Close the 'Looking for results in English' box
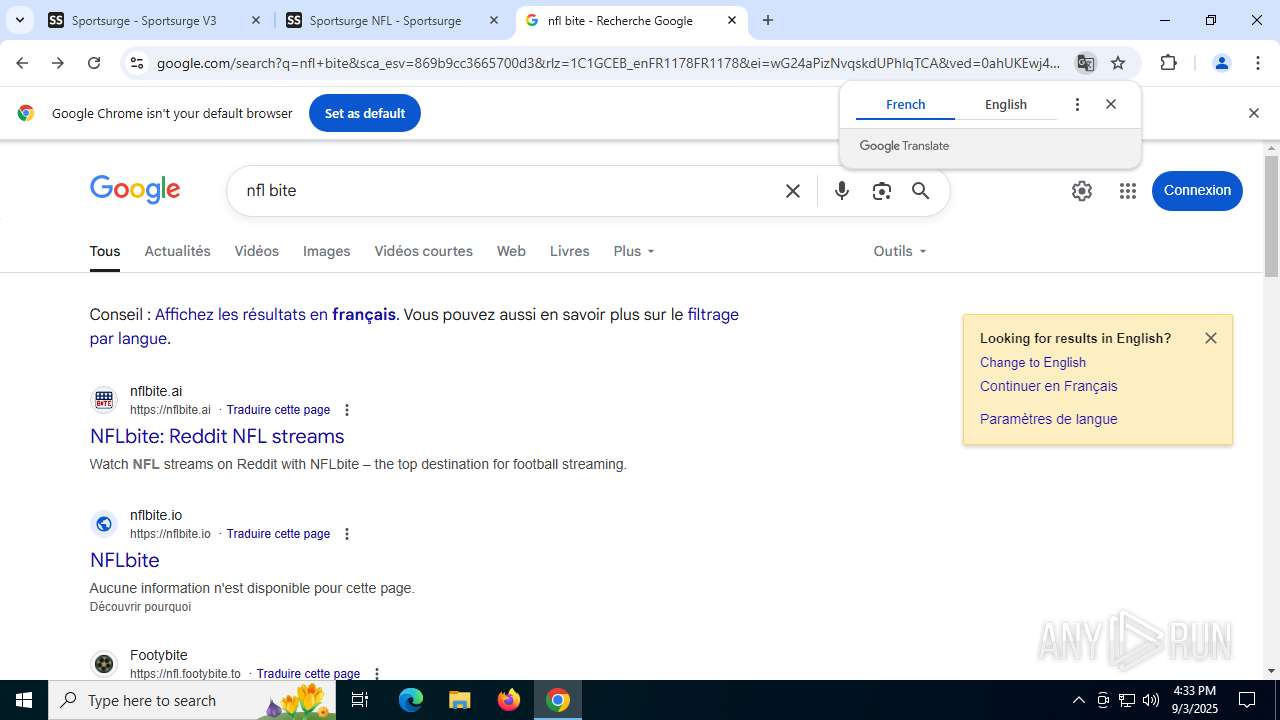Viewport: 1280px width, 720px height. click(x=1211, y=338)
